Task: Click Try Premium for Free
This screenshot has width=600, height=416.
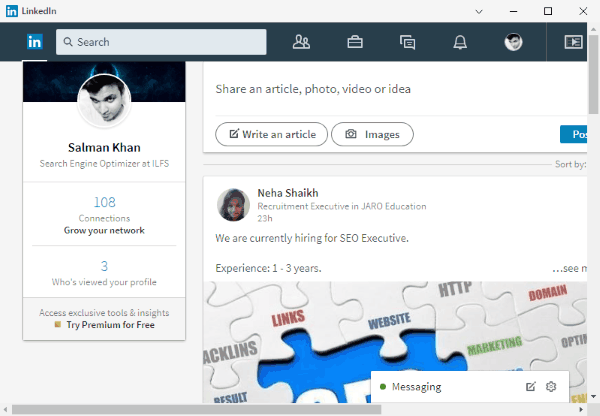Action: [110, 325]
